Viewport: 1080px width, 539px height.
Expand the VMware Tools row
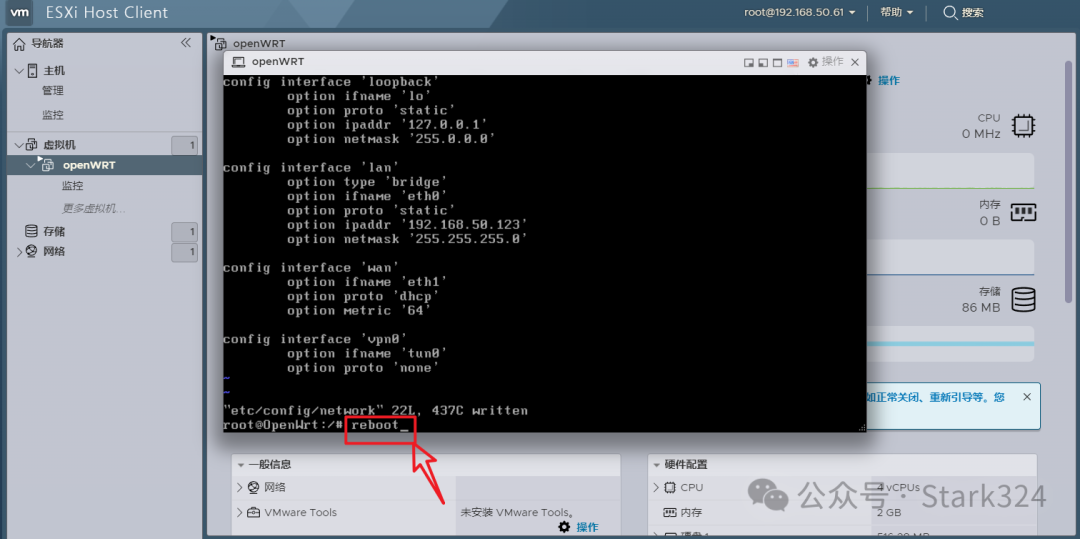tap(239, 513)
